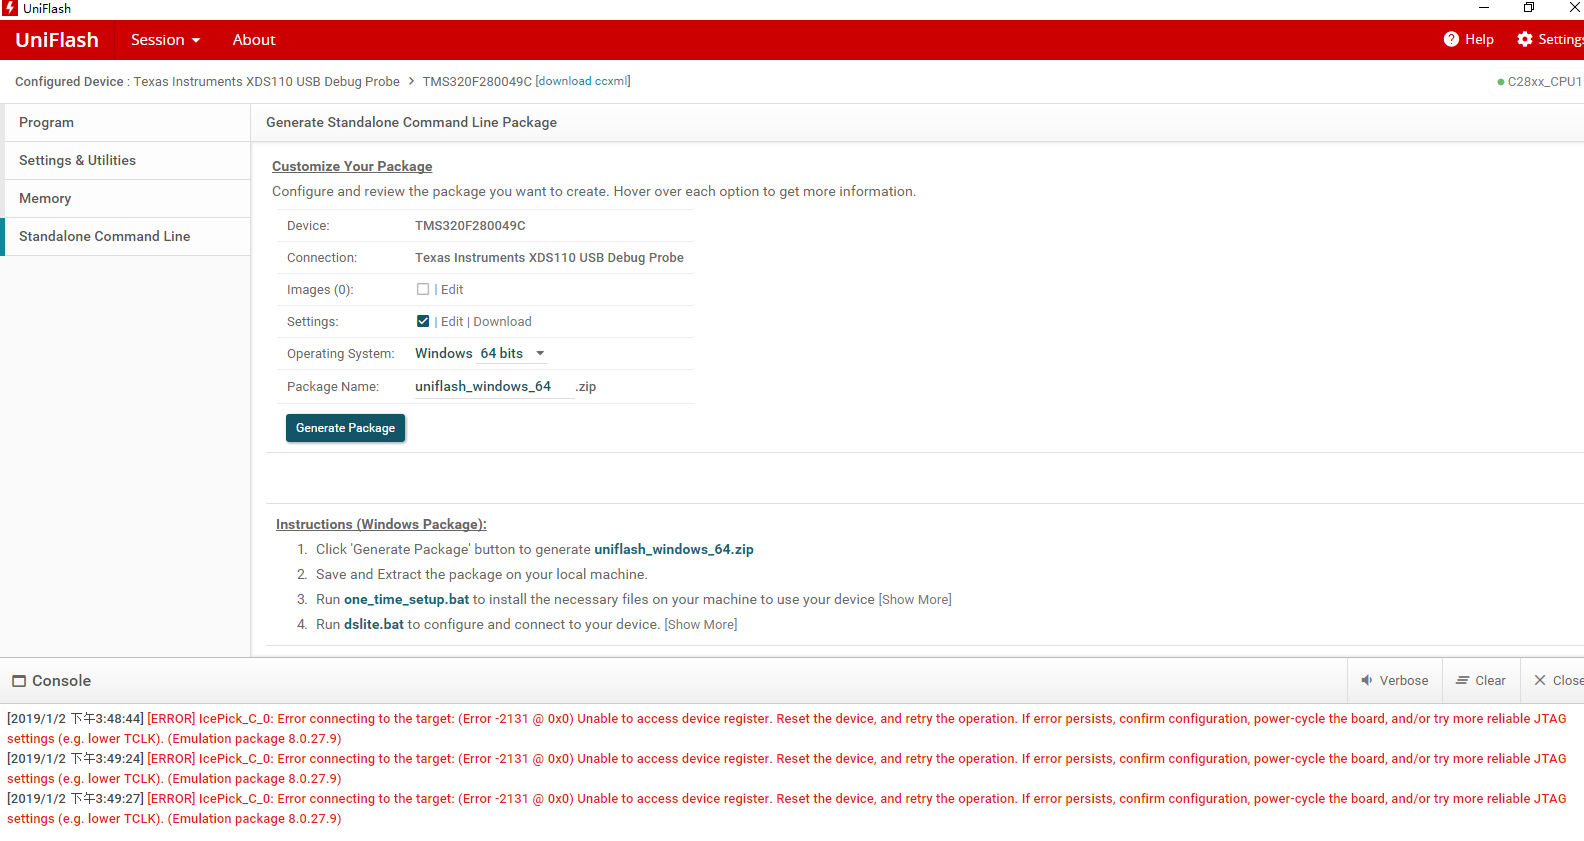This screenshot has width=1584, height=841.
Task: Click the 'uniflash_windows_64.zip' instruction text
Action: tap(674, 549)
